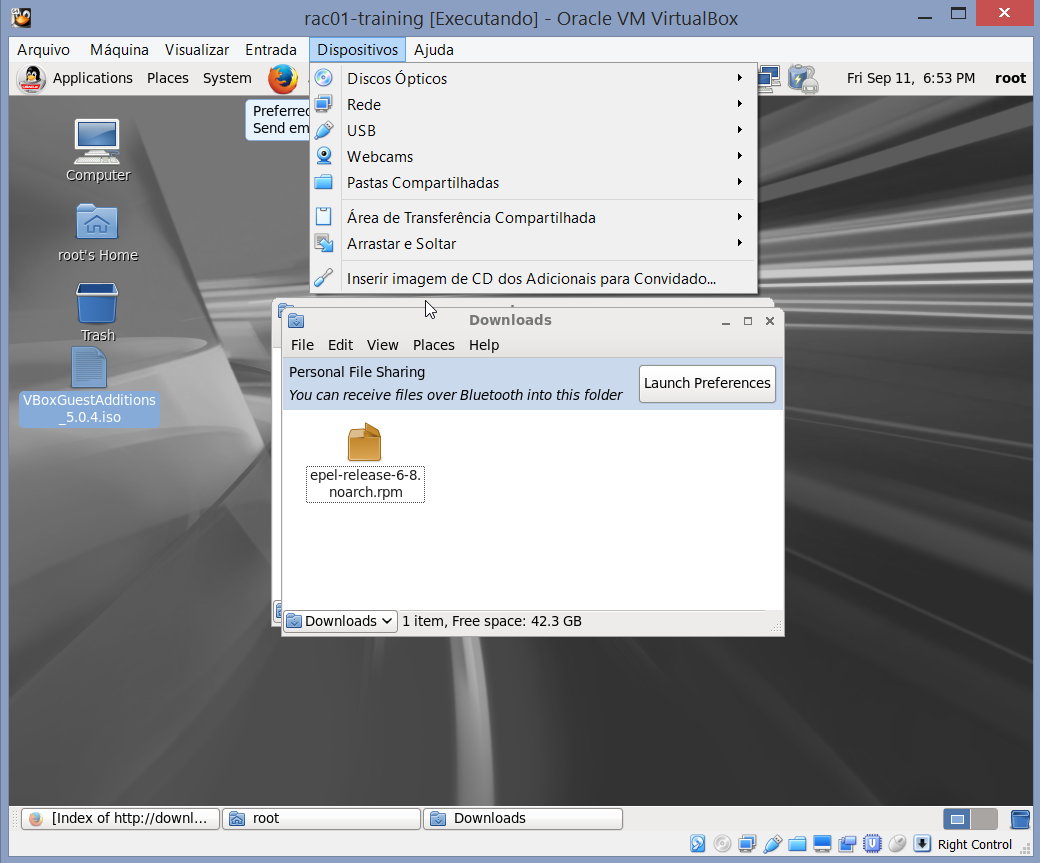Click the USB status bar indicator
This screenshot has width=1040, height=863.
point(772,844)
